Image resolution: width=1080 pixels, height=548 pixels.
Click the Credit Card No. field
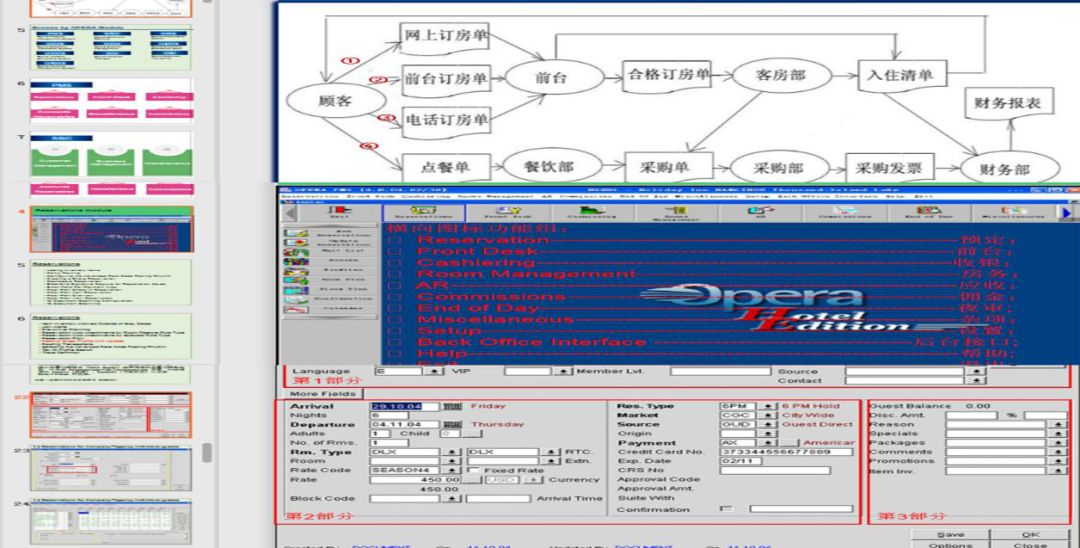point(786,452)
